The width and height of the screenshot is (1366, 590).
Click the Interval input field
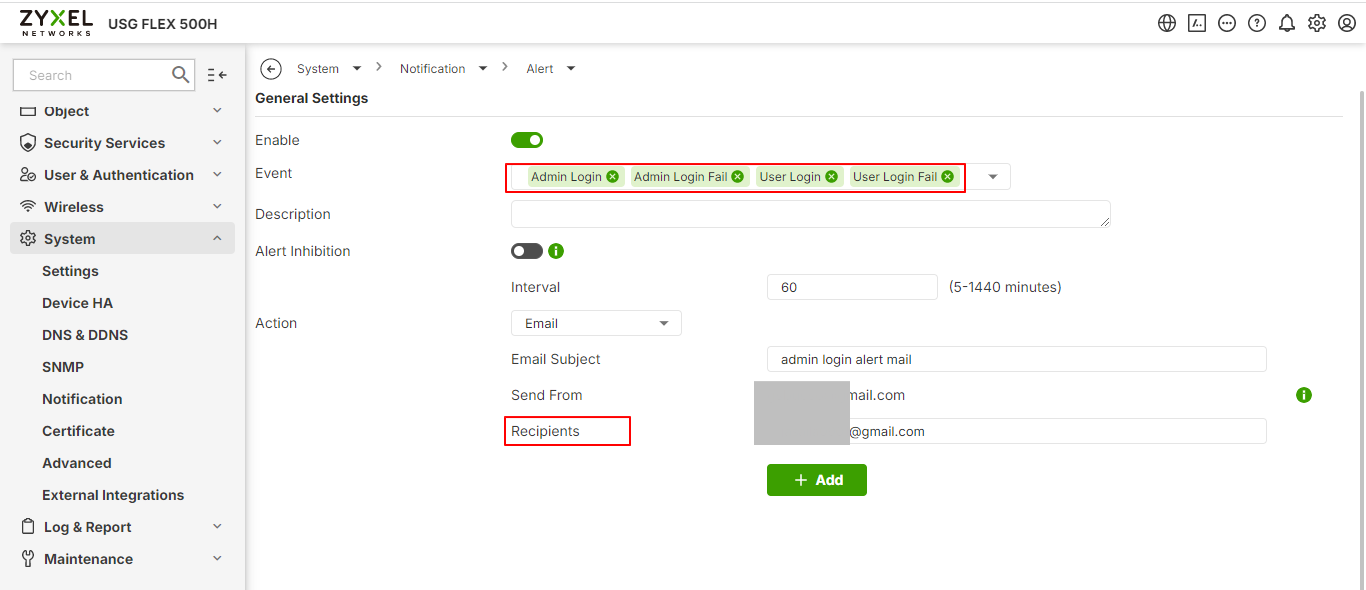[852, 287]
